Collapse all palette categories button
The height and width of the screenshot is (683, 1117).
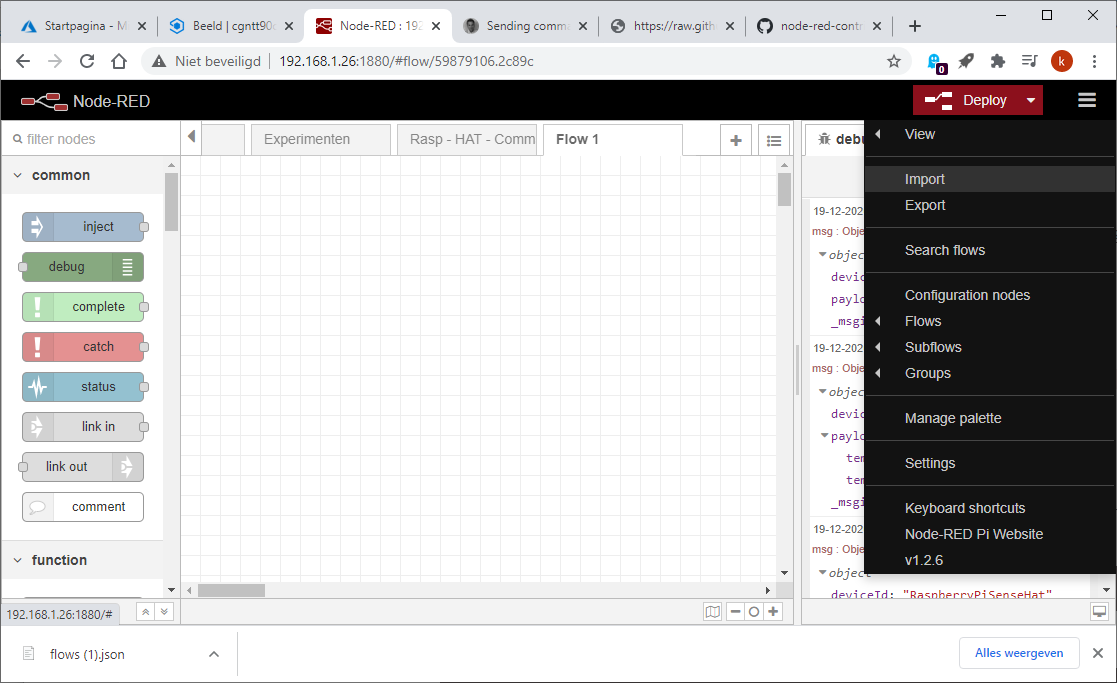click(145, 612)
